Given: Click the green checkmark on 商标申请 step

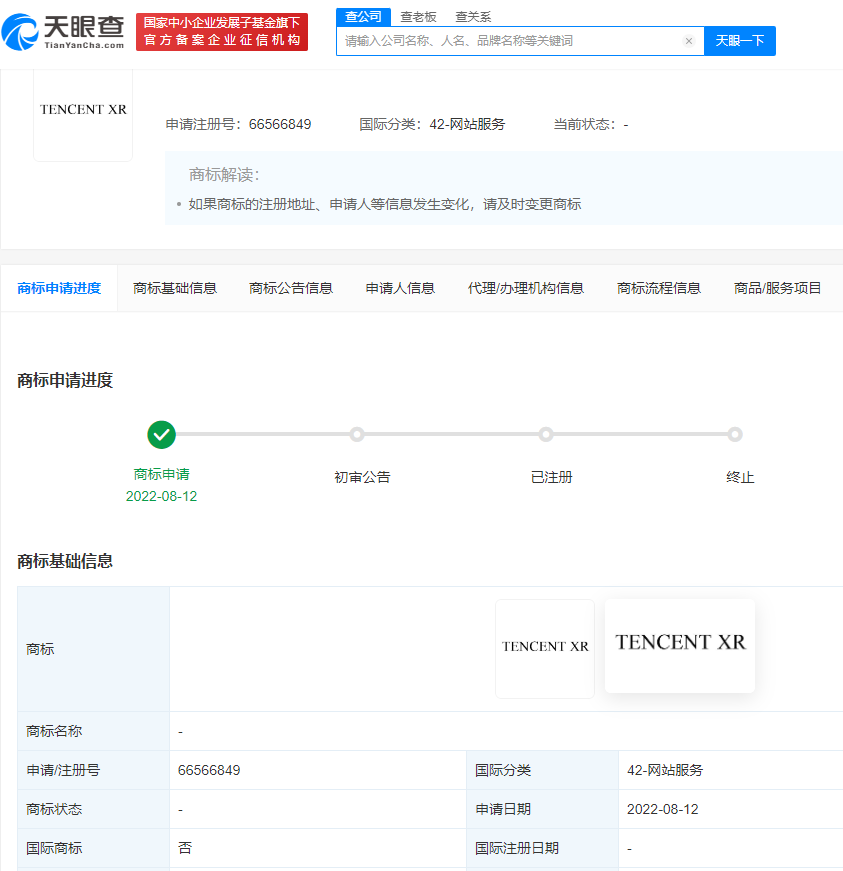Looking at the screenshot, I should (x=161, y=435).
